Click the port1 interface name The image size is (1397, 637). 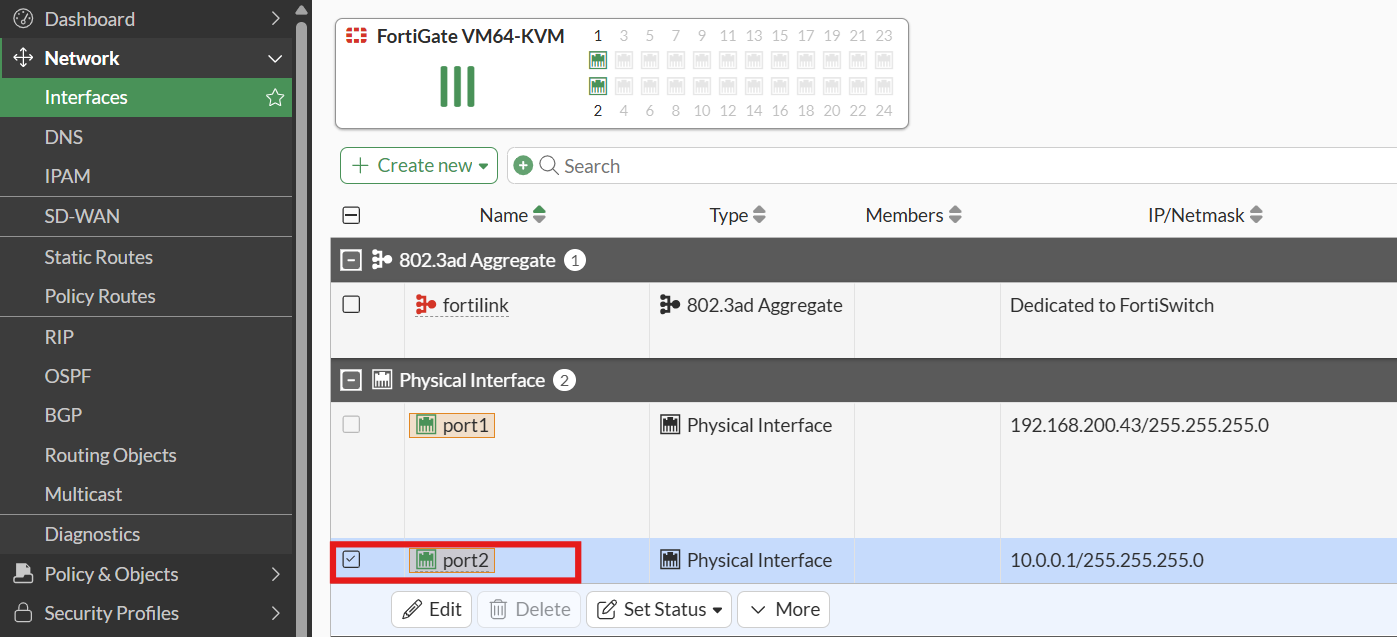tap(466, 425)
